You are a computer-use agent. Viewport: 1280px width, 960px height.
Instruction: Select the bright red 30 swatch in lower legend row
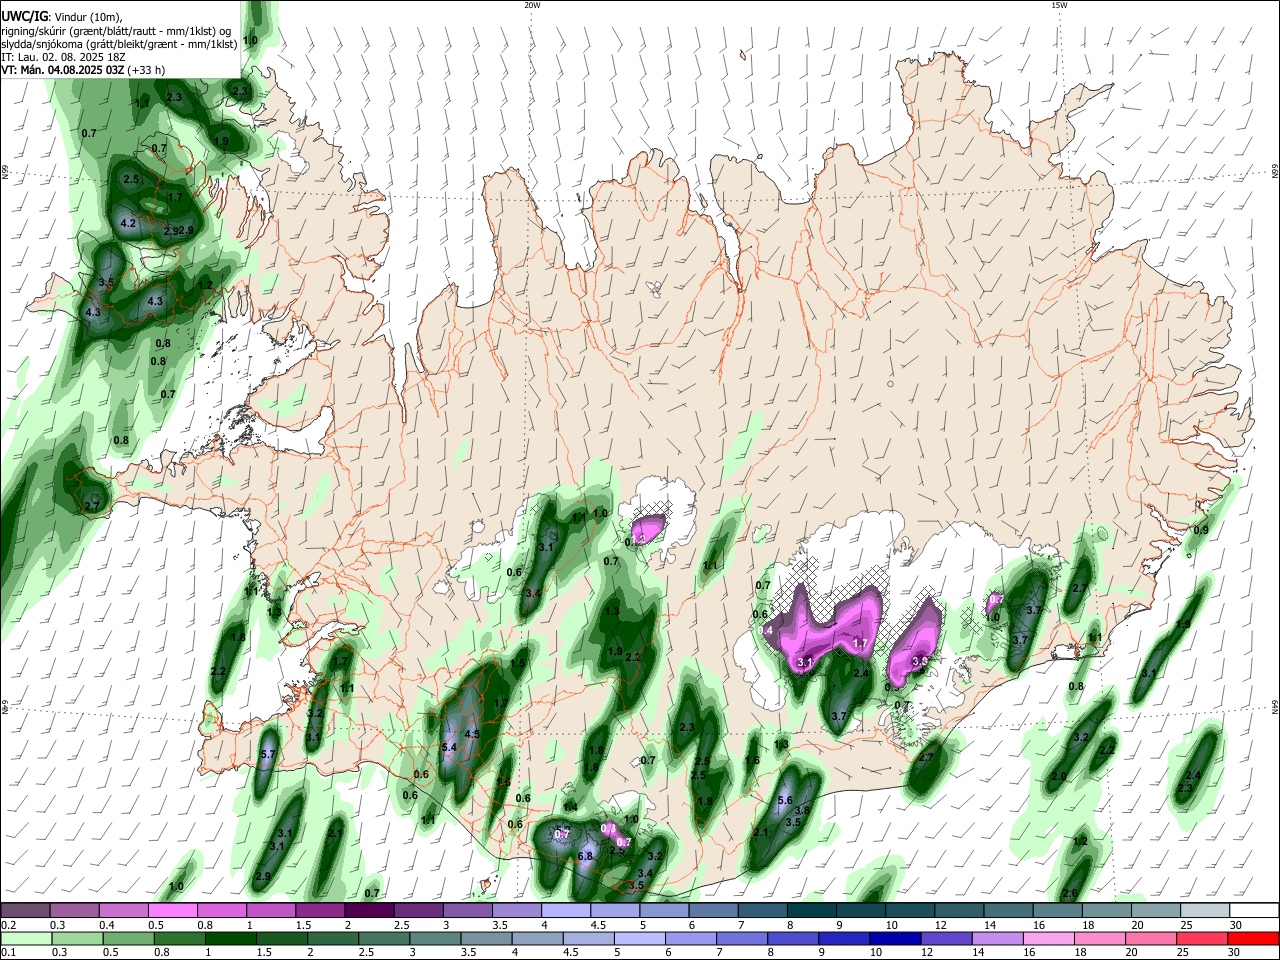click(1253, 938)
